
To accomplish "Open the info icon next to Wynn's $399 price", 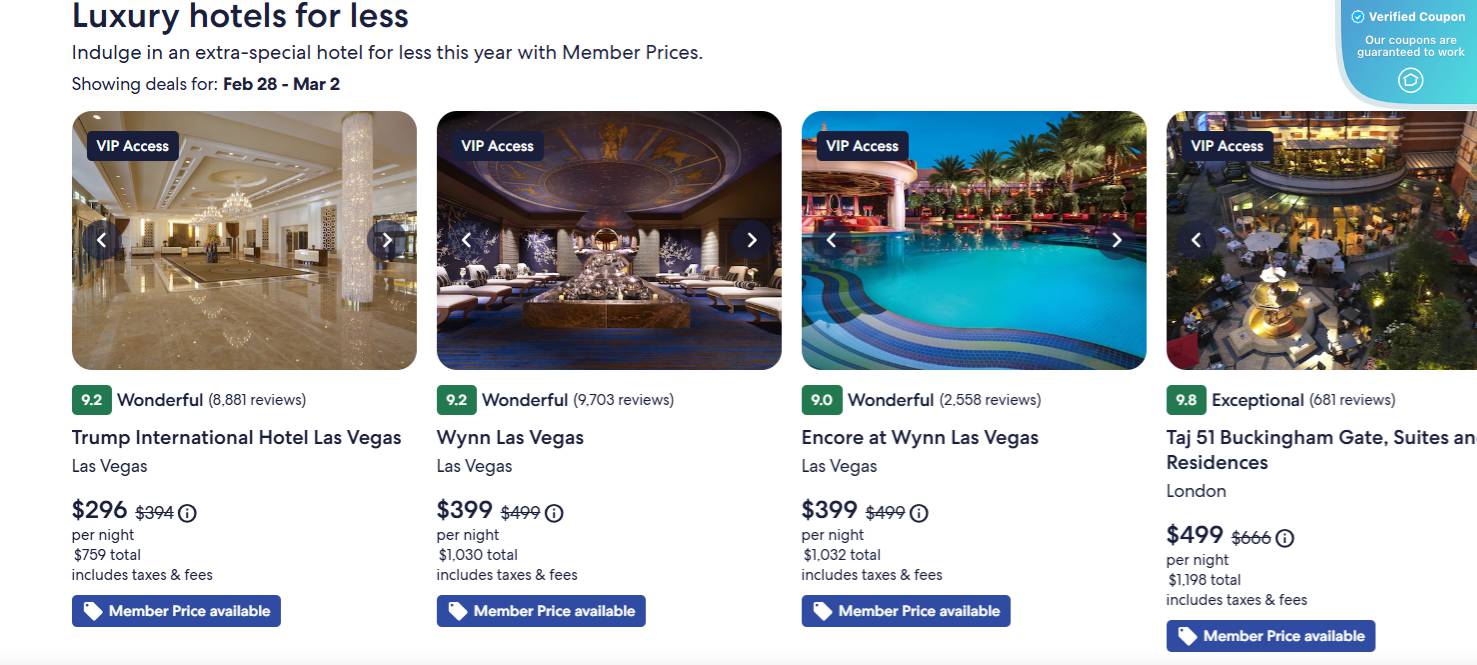I will (554, 512).
